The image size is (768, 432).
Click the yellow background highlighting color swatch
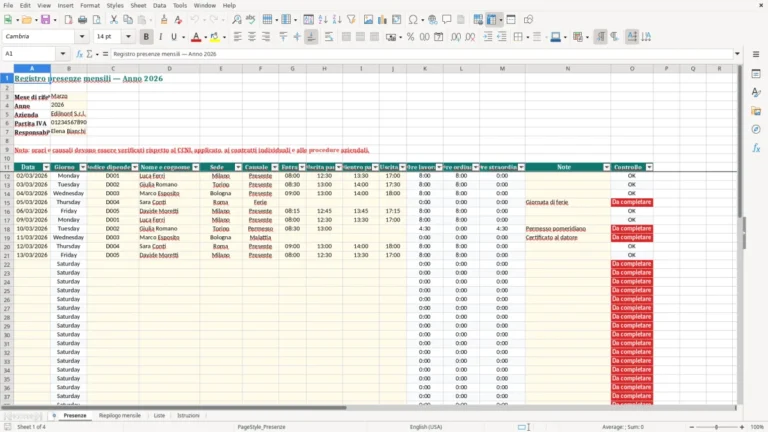pyautogui.click(x=215, y=37)
